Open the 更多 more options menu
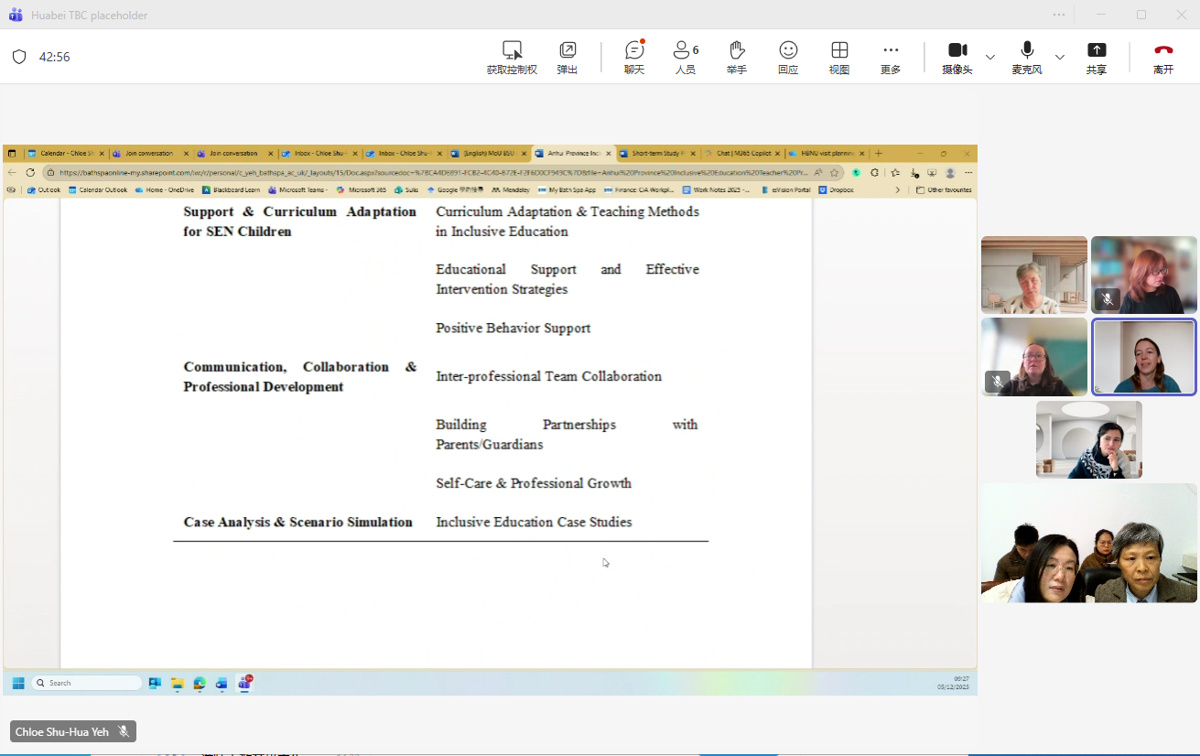 [x=890, y=51]
